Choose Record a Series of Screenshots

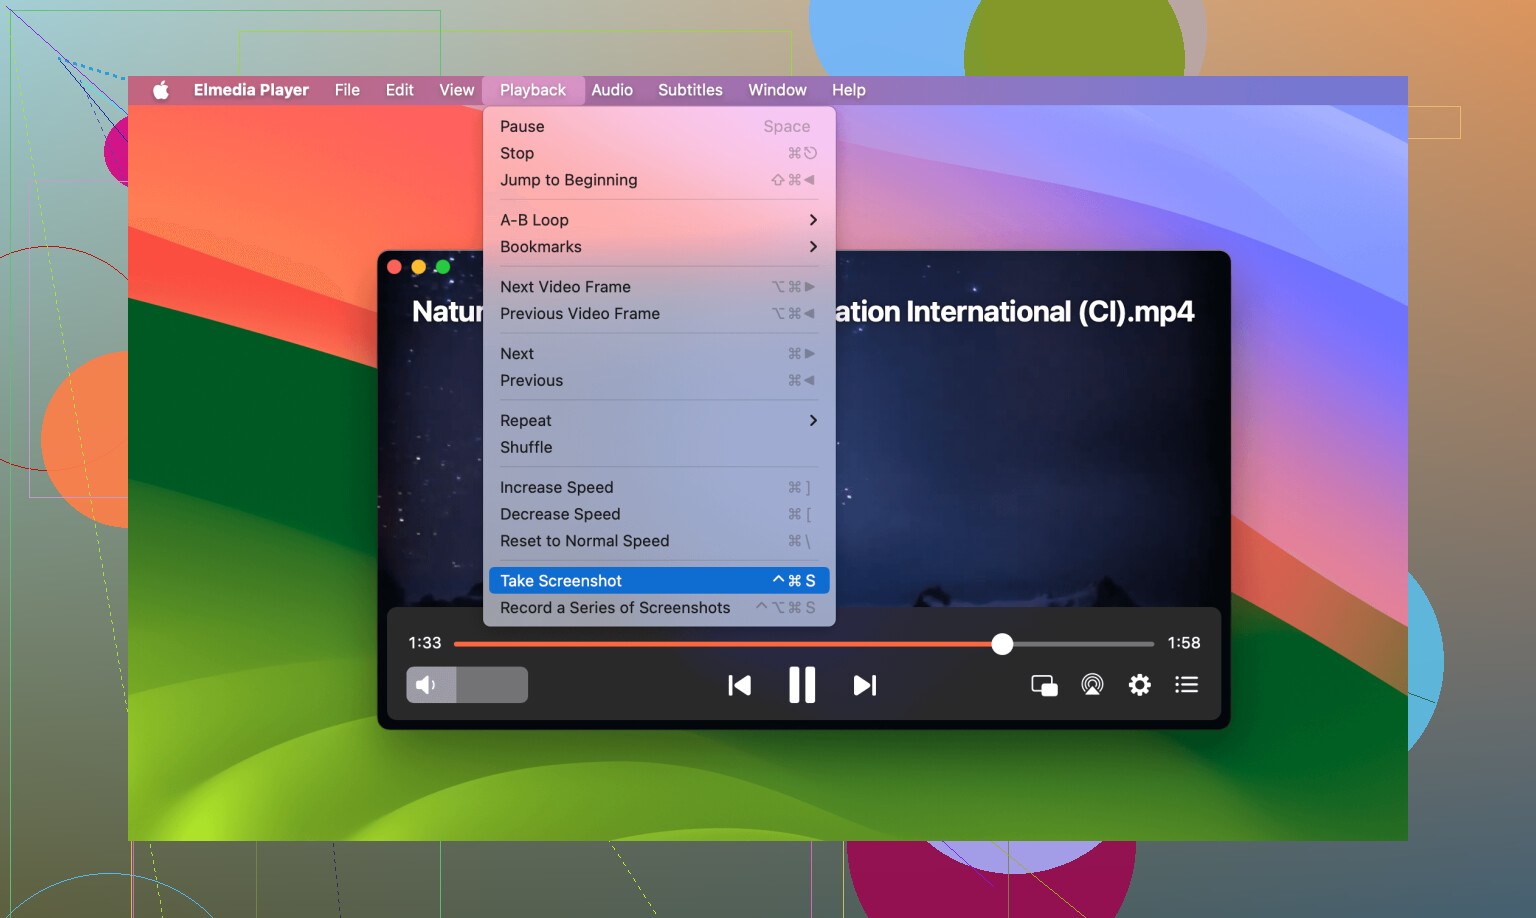659,608
